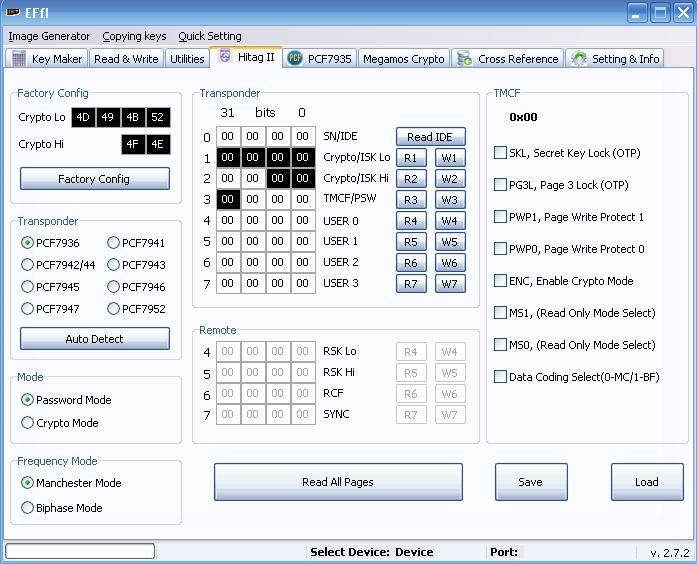Switch to the Utilities tab
Screen dimensions: 697x564
point(187,59)
